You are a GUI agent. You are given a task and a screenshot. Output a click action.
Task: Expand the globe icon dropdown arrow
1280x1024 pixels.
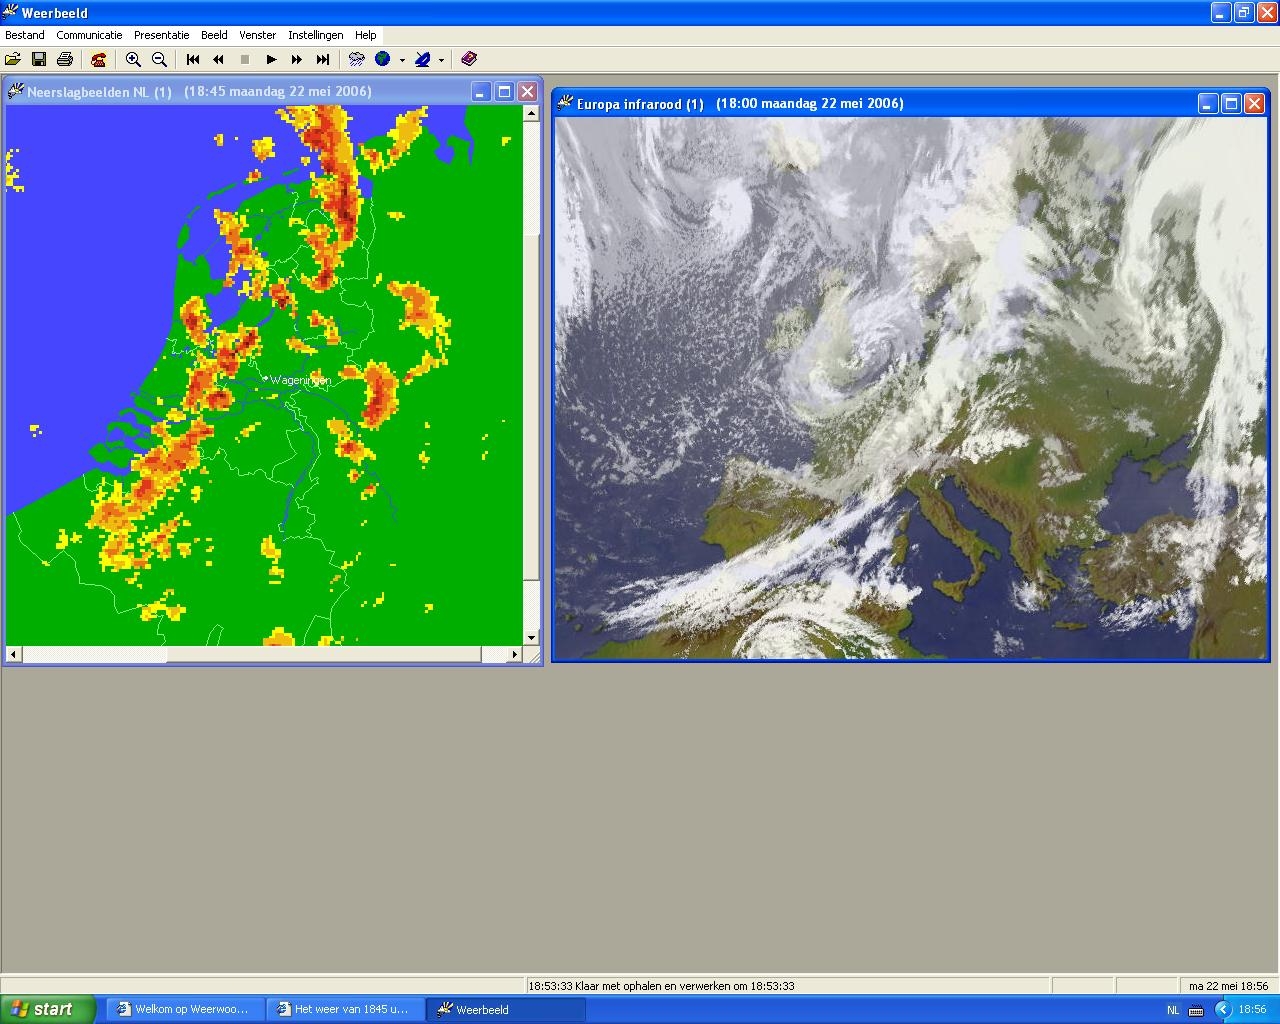point(402,60)
